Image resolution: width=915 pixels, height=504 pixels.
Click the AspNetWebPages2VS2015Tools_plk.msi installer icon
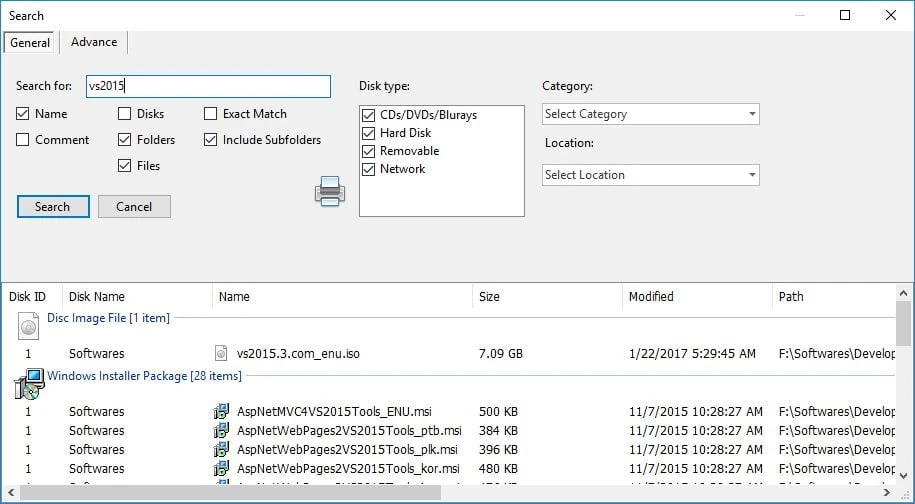[222, 449]
